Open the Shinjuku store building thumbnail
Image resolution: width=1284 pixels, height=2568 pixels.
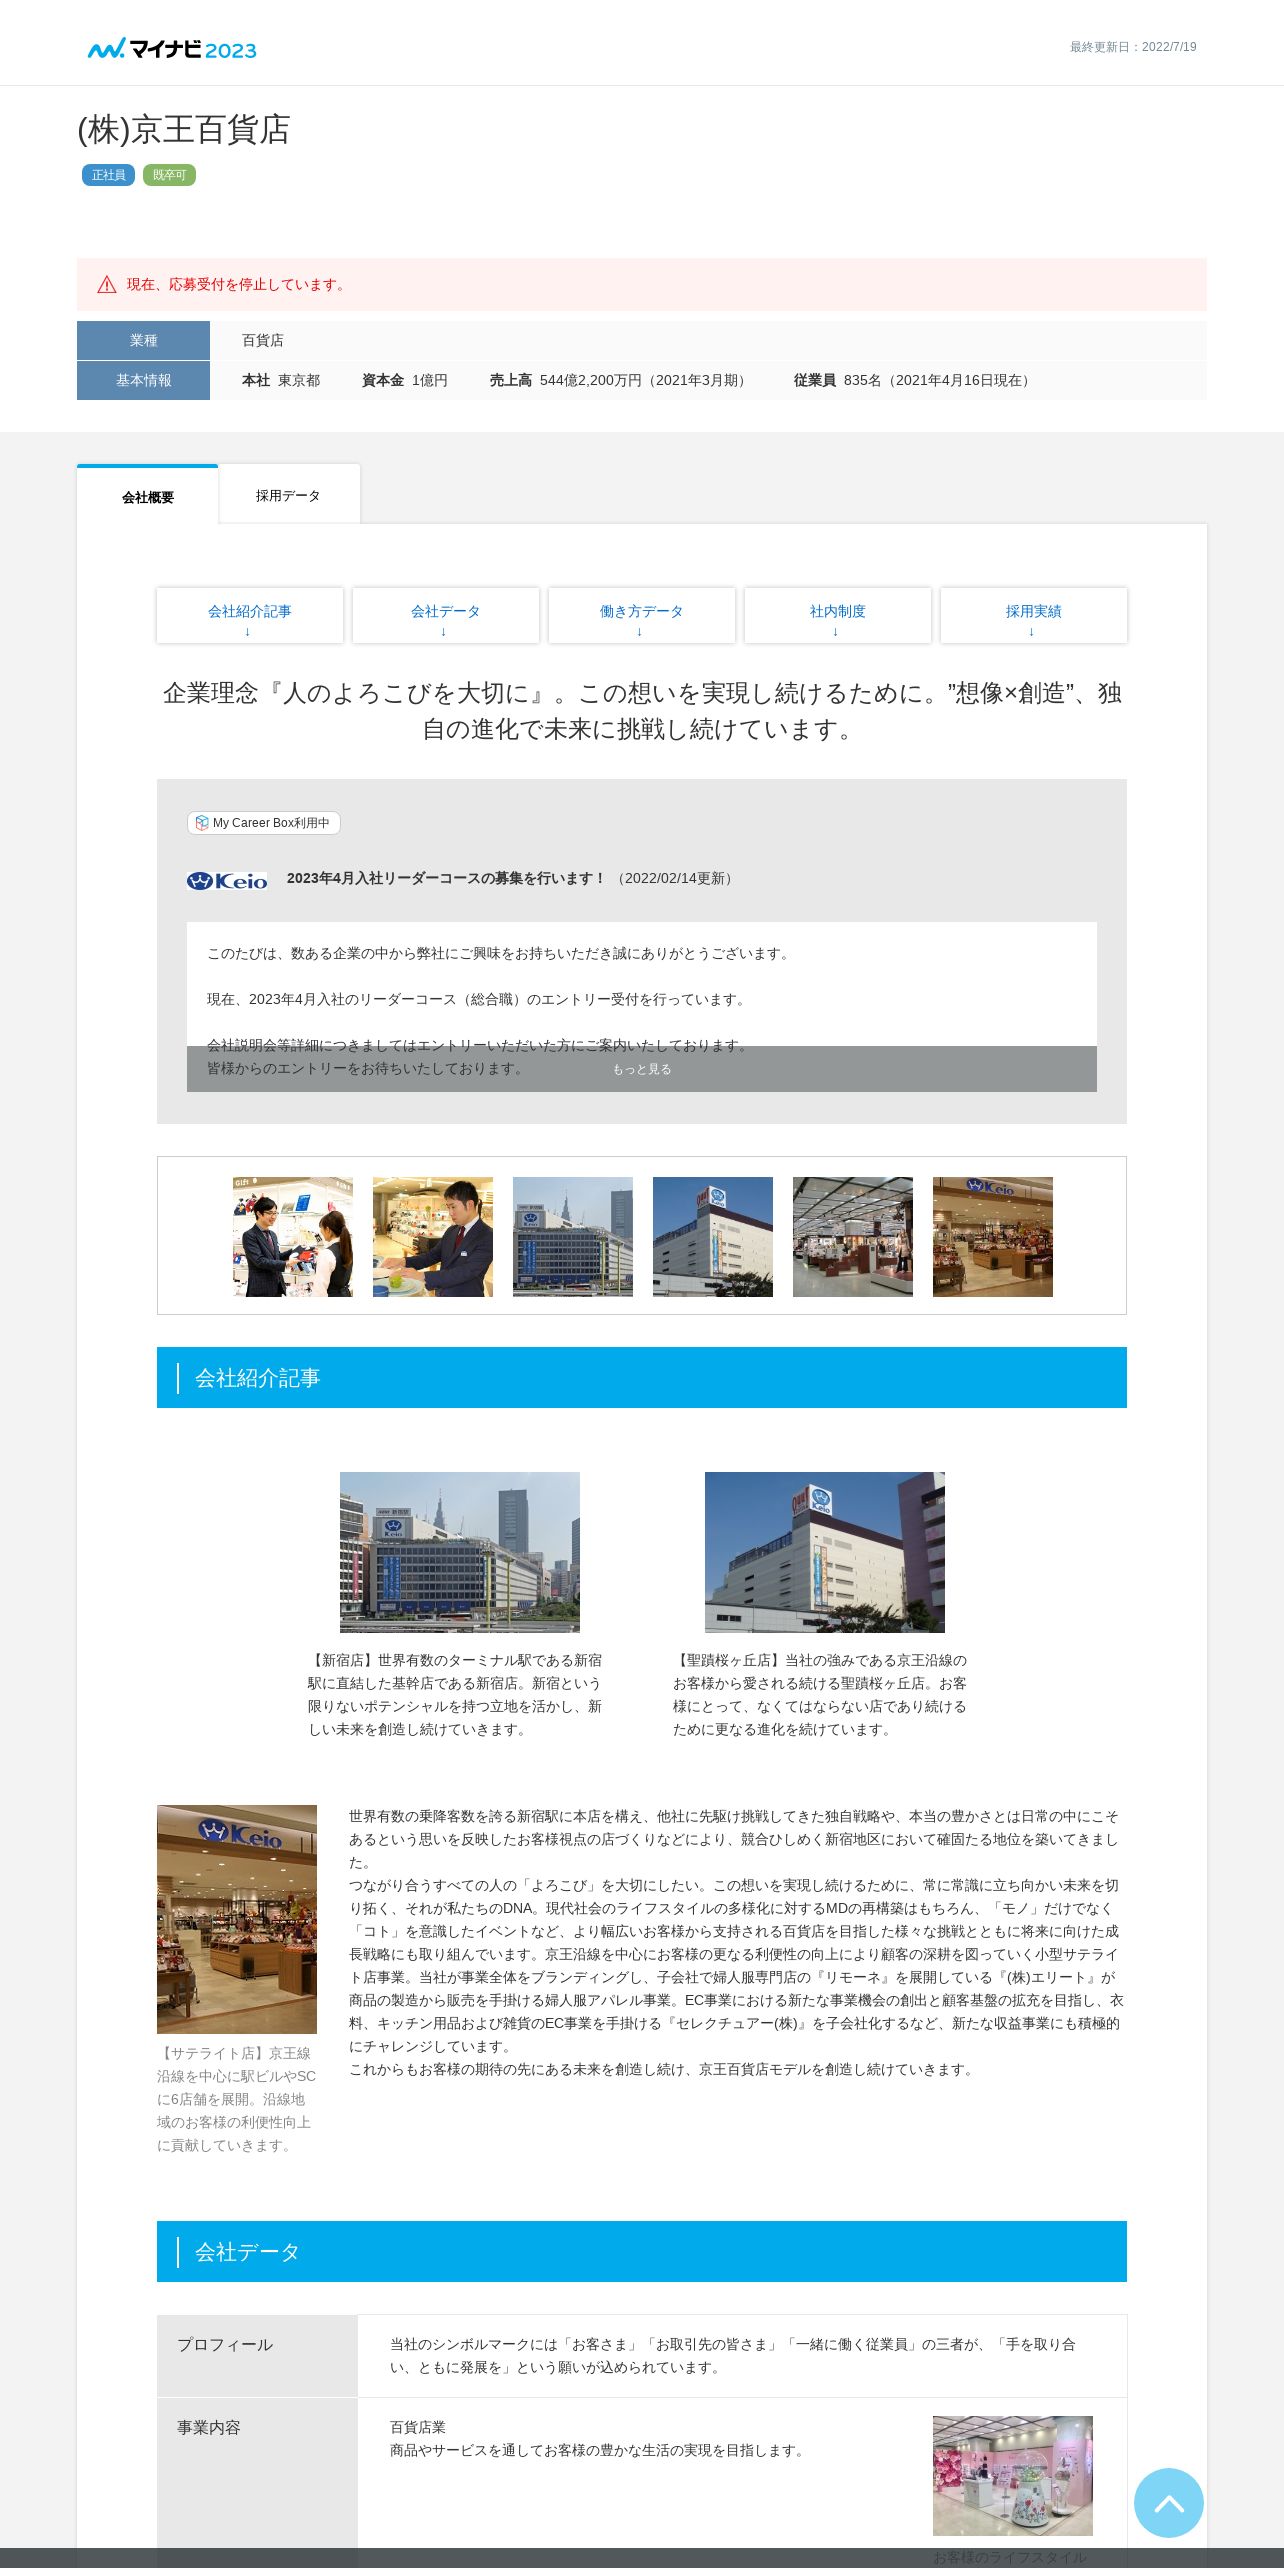pos(573,1237)
